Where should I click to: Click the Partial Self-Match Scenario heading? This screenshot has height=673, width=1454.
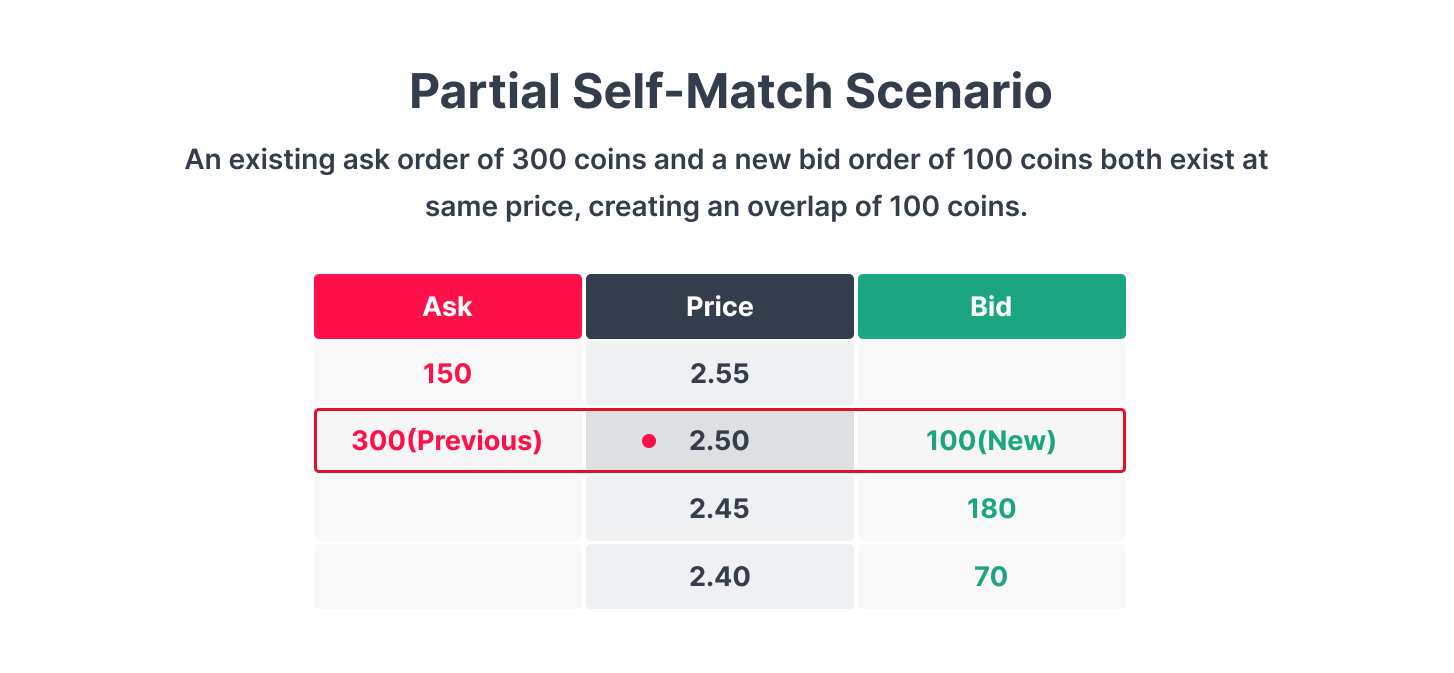tap(730, 92)
